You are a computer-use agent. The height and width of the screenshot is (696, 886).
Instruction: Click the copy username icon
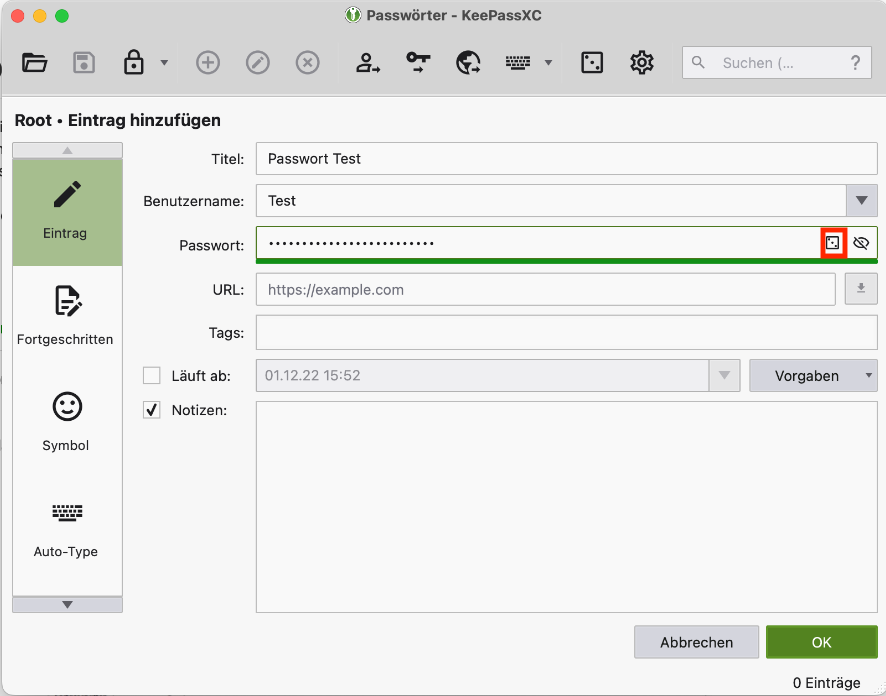click(368, 63)
